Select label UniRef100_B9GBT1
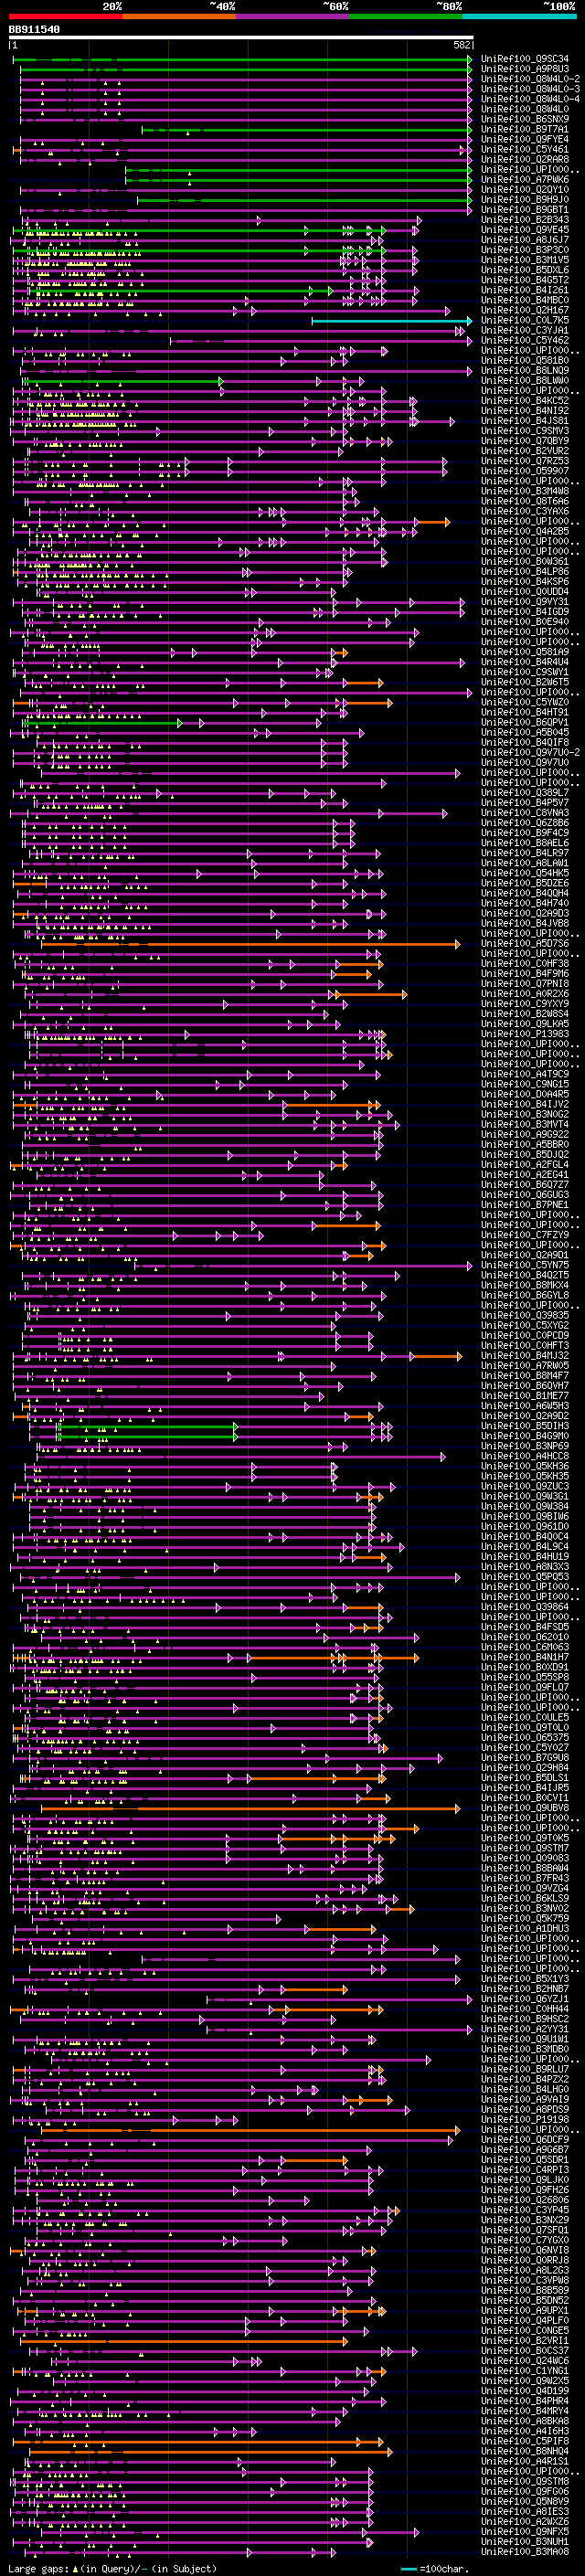The image size is (585, 2576). pyautogui.click(x=524, y=210)
